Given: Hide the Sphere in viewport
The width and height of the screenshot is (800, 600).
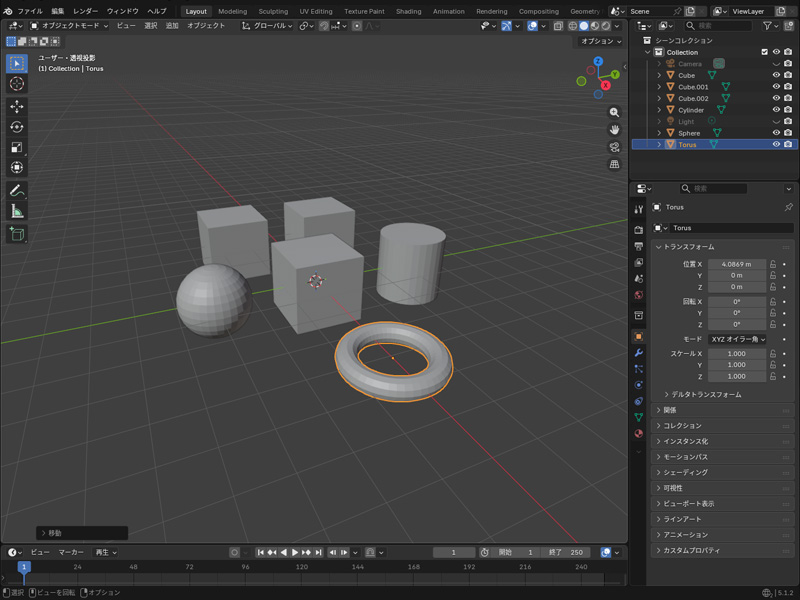Looking at the screenshot, I should click(x=776, y=133).
